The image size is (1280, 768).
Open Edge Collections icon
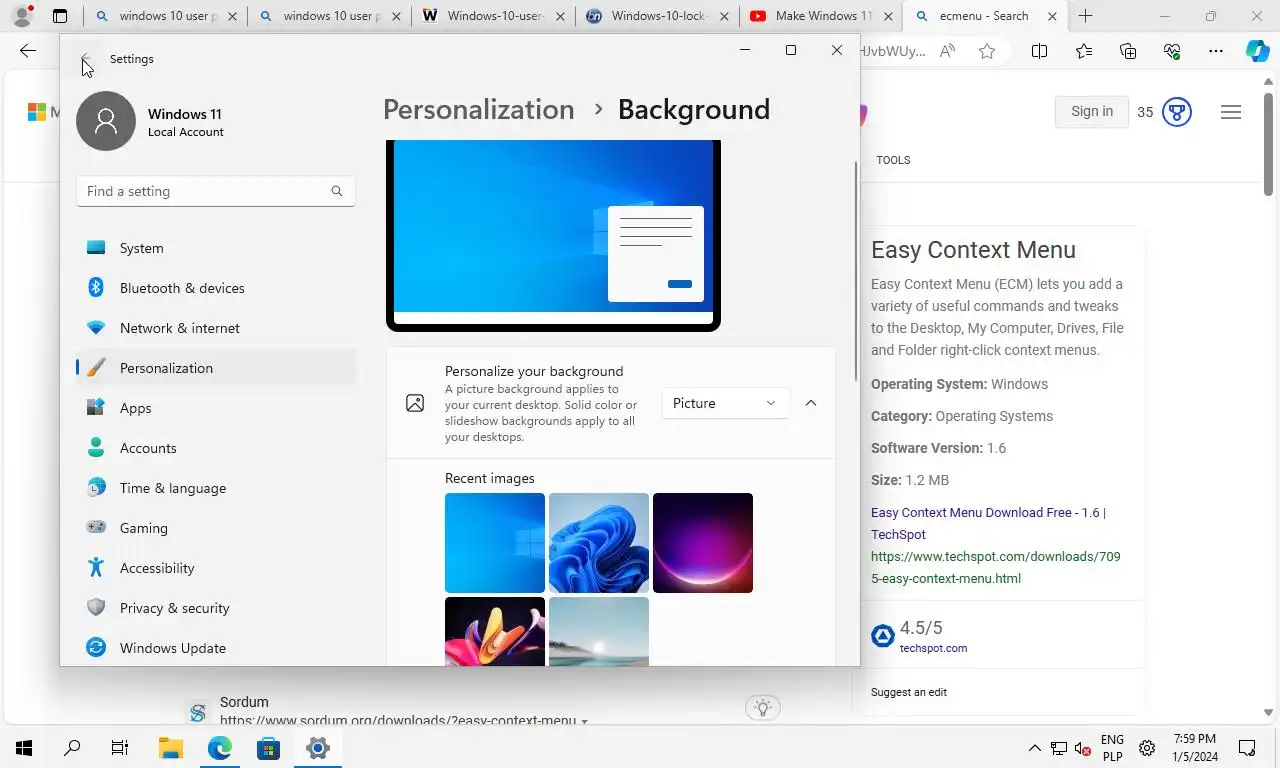pos(1128,52)
